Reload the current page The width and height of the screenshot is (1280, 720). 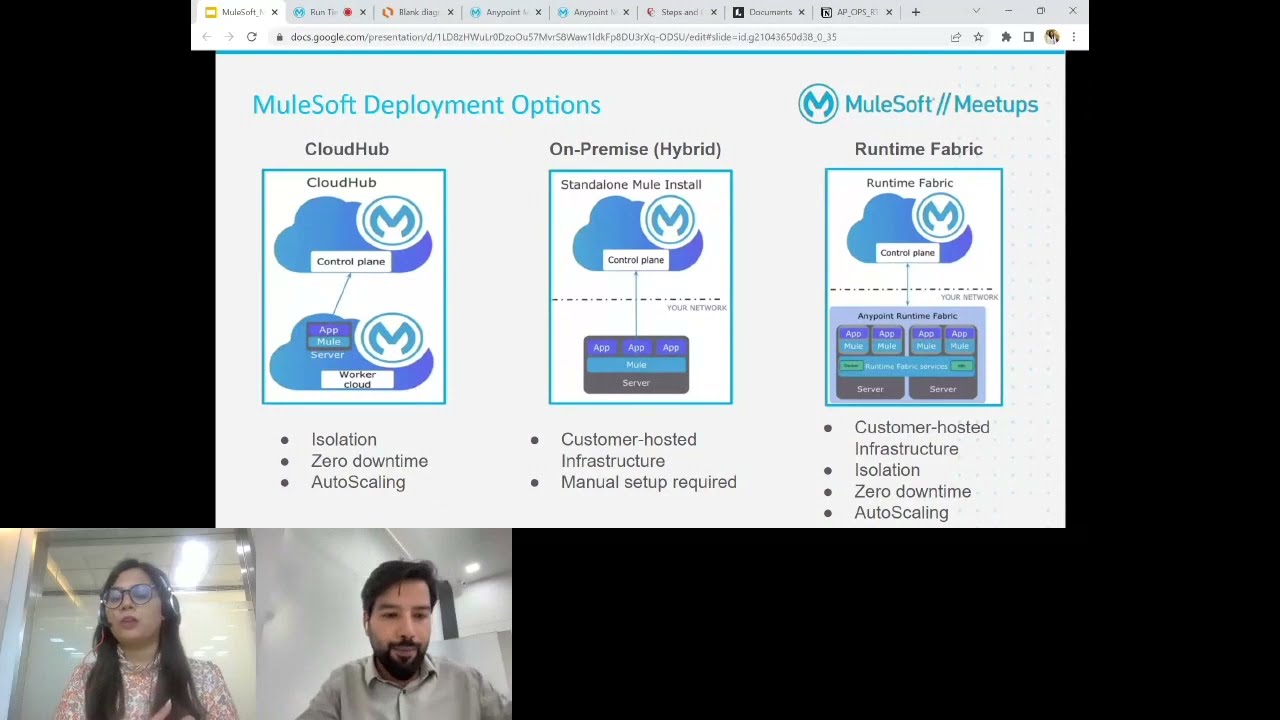(252, 37)
